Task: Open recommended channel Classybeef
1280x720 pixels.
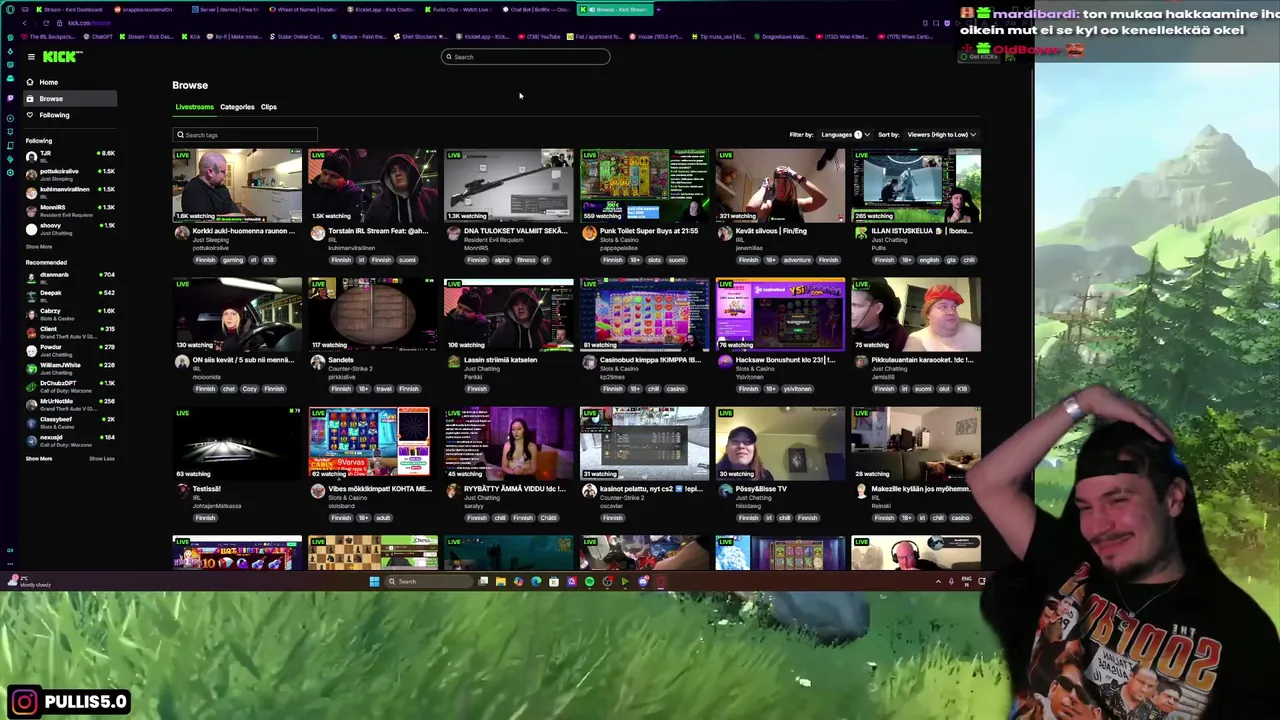Action: [x=70, y=421]
